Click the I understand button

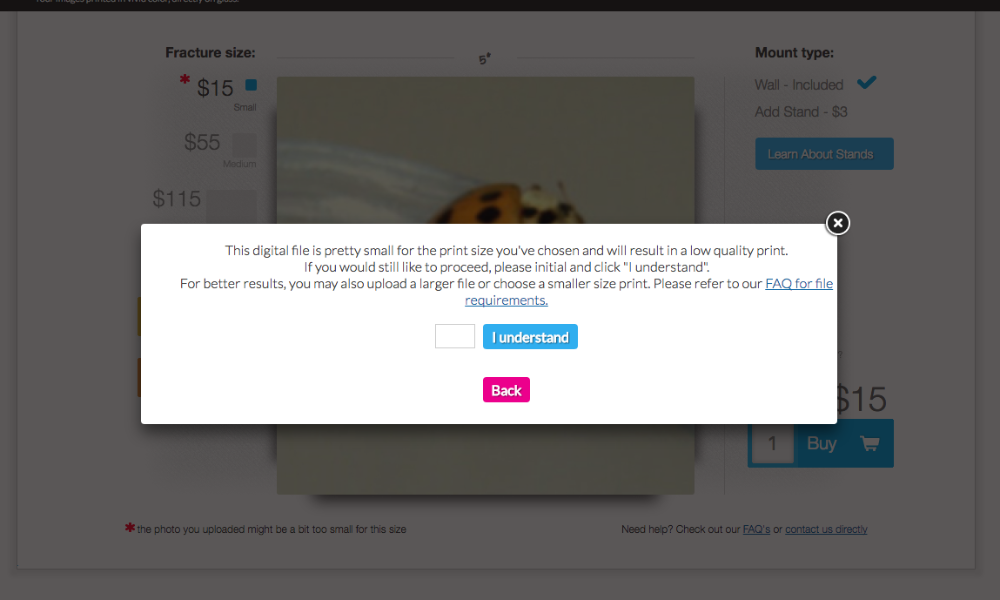click(530, 337)
